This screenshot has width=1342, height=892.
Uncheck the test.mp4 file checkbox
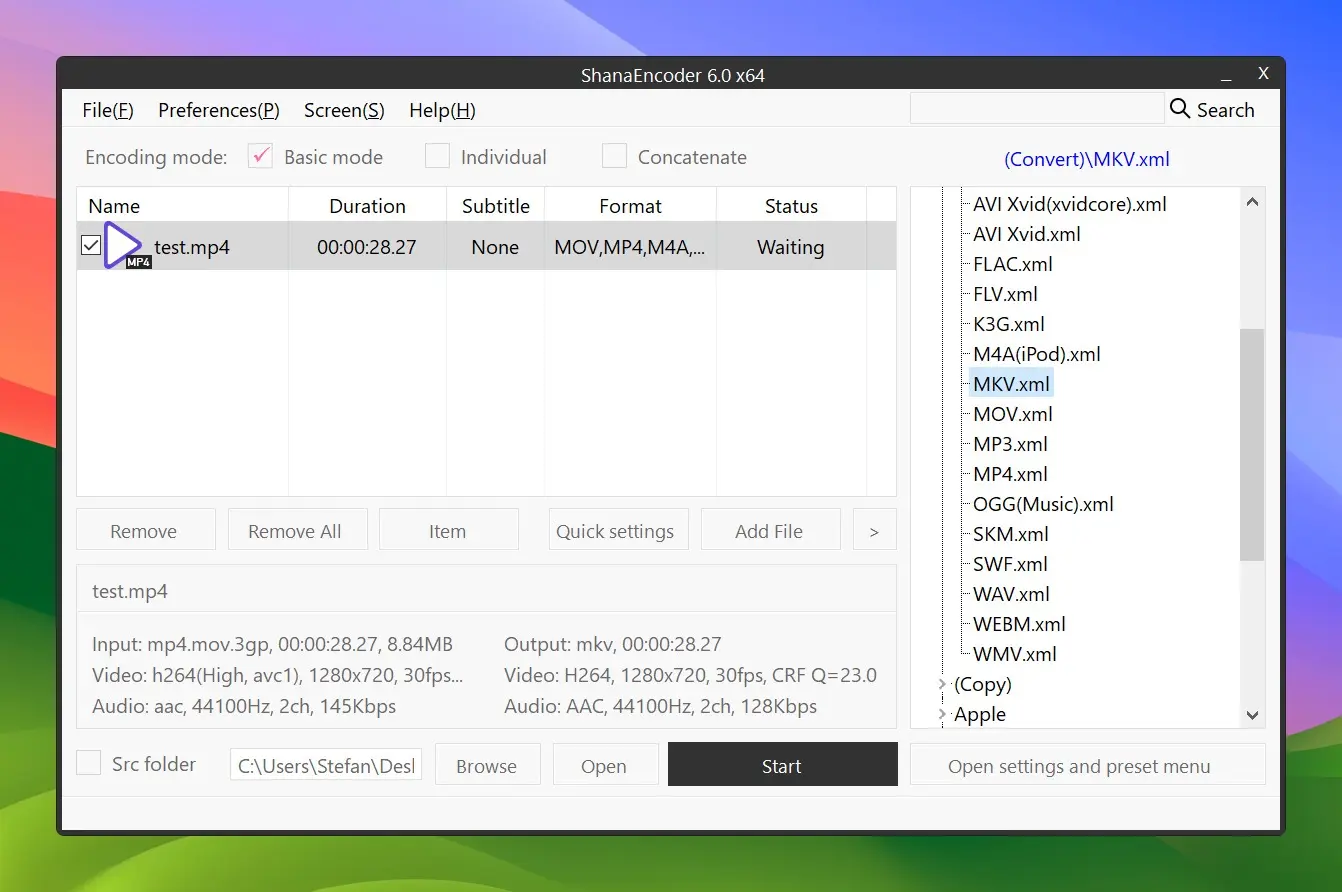pos(91,245)
